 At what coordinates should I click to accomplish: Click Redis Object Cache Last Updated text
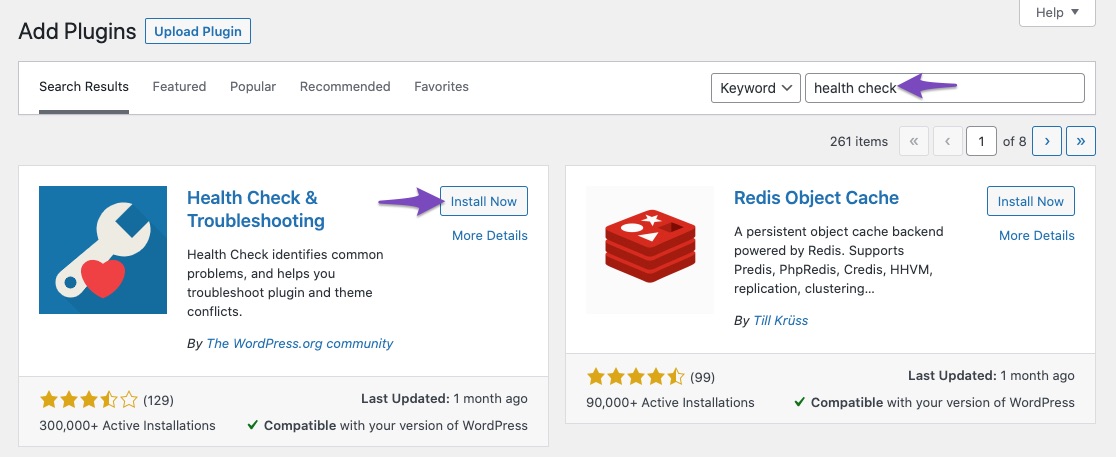[x=991, y=375]
